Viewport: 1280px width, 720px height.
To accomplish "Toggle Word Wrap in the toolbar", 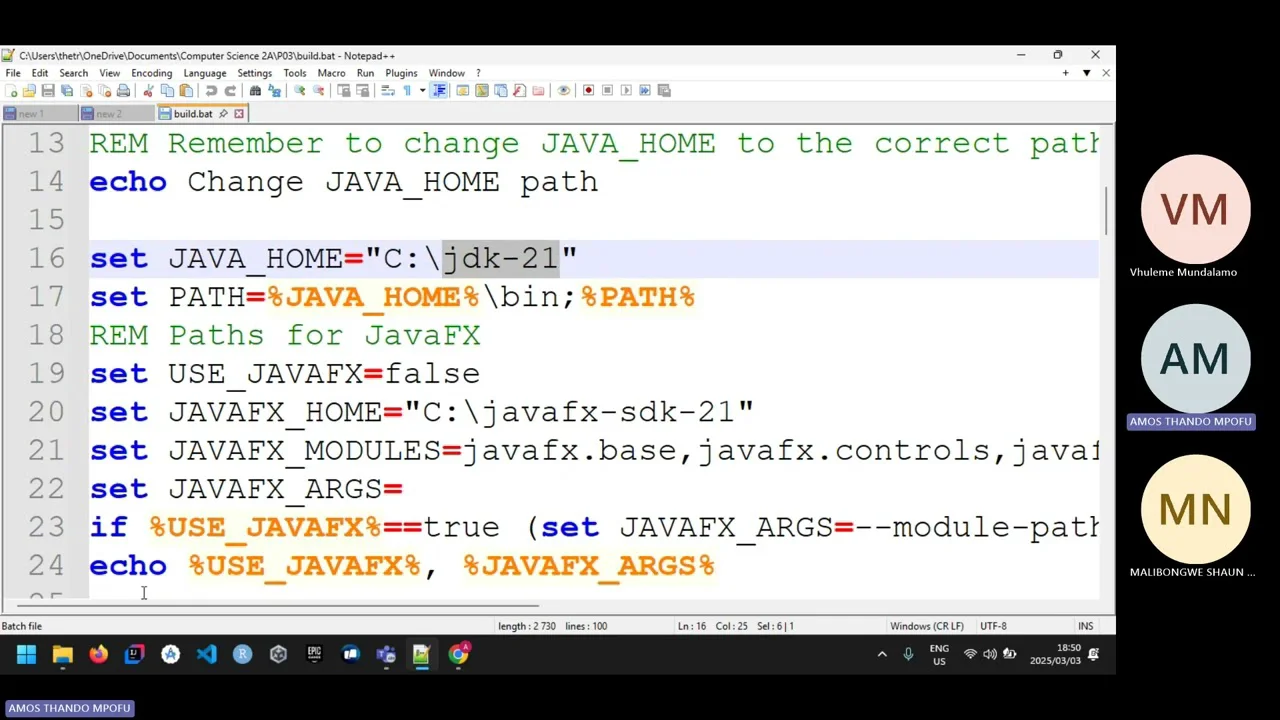I will pos(388,90).
